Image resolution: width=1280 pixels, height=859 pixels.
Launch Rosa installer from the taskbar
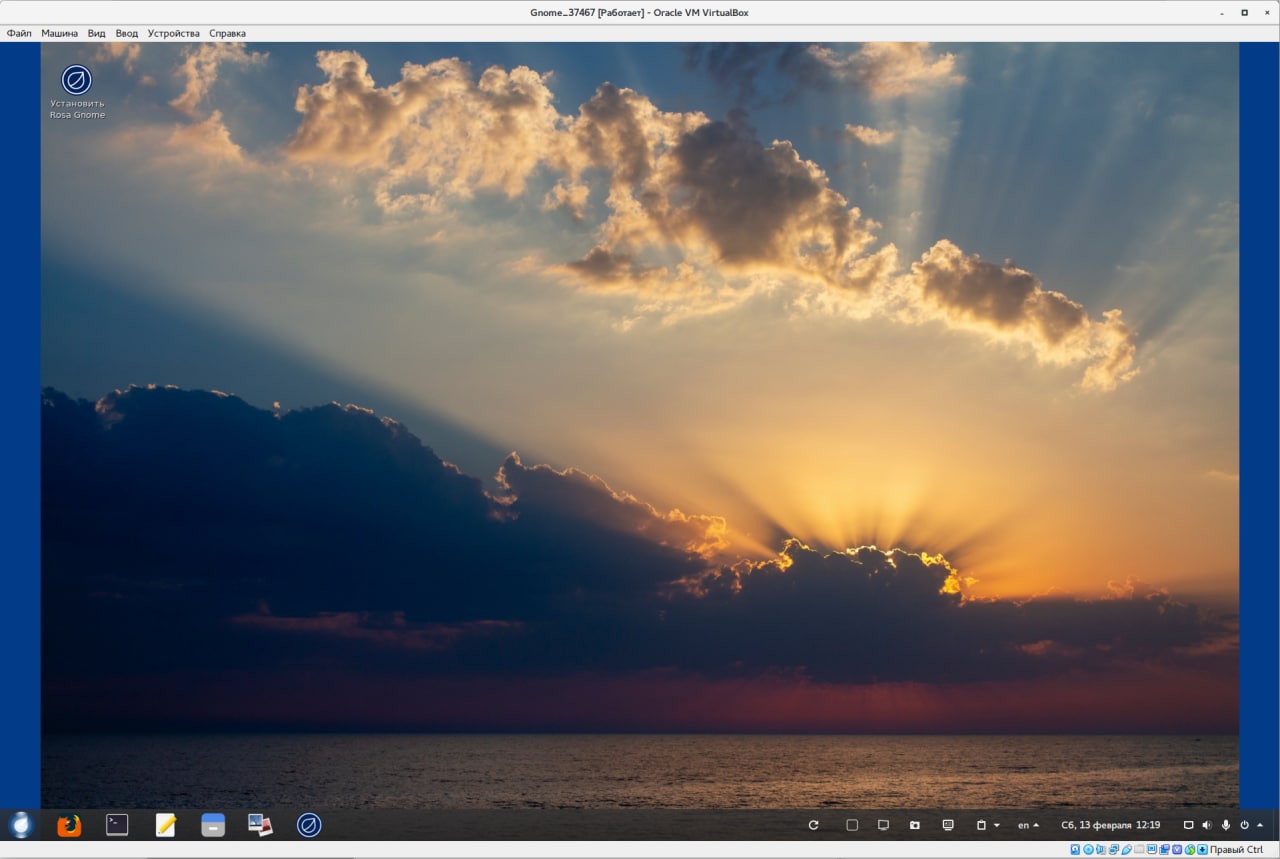pyautogui.click(x=309, y=825)
